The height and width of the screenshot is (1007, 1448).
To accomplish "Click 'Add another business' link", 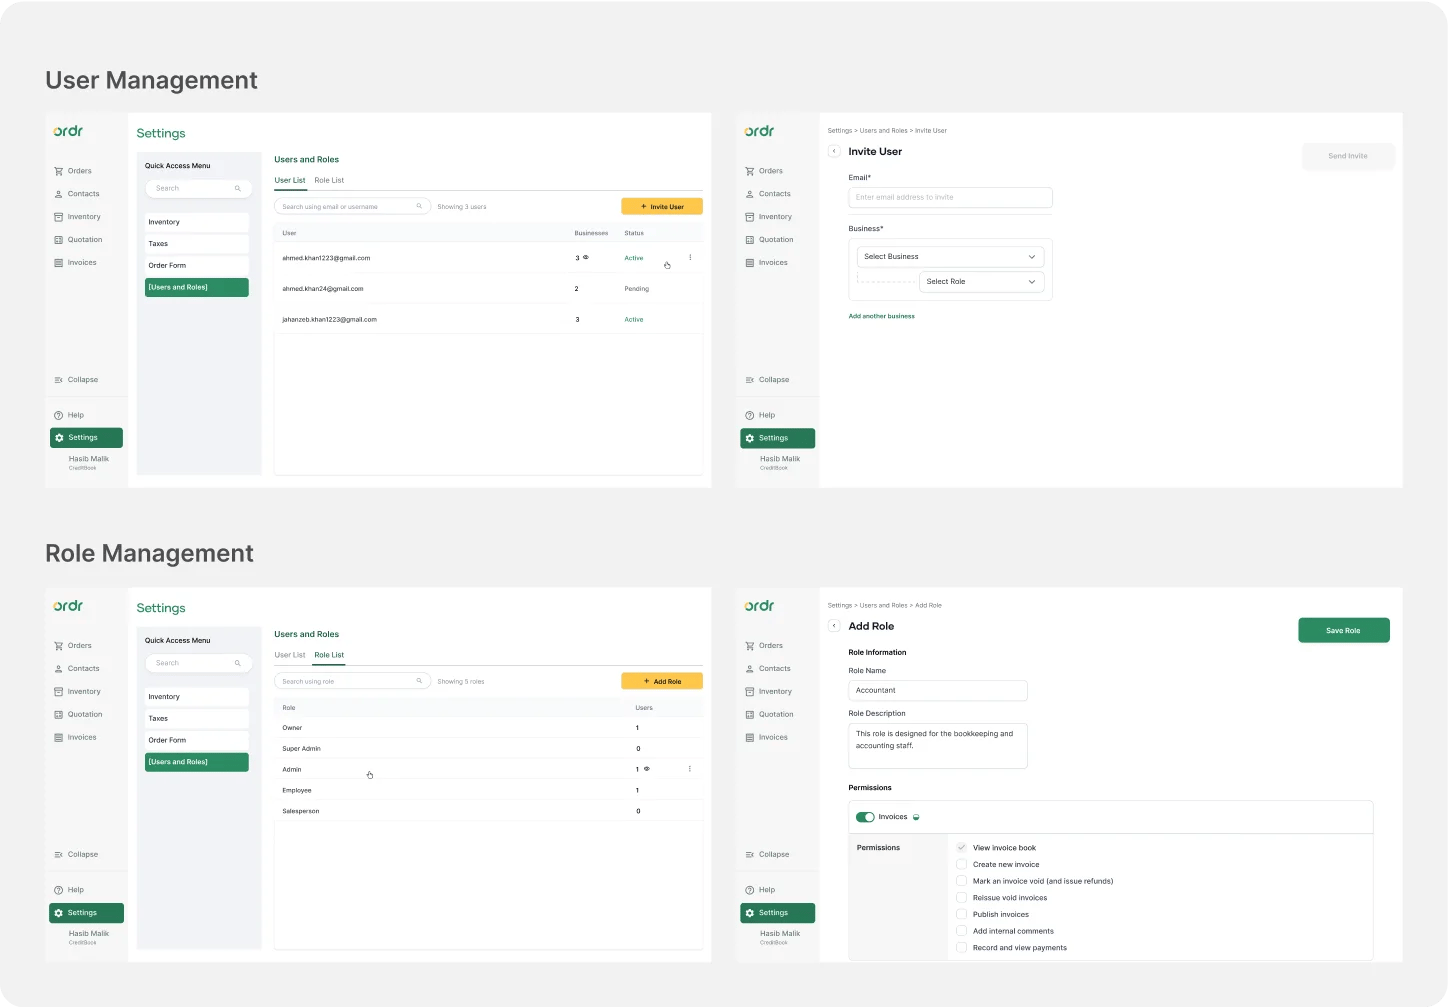I will click(x=881, y=316).
